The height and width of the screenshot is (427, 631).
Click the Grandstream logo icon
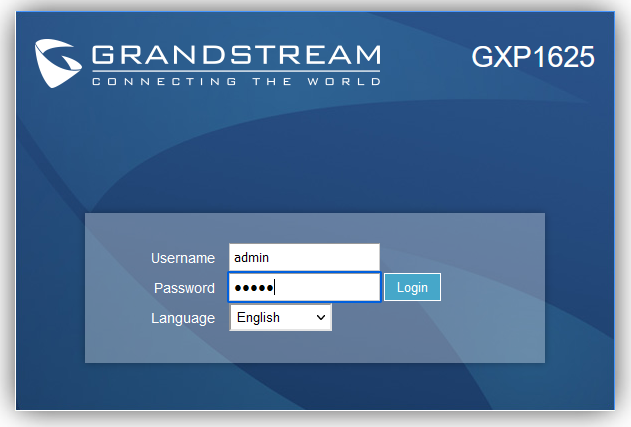(x=58, y=64)
